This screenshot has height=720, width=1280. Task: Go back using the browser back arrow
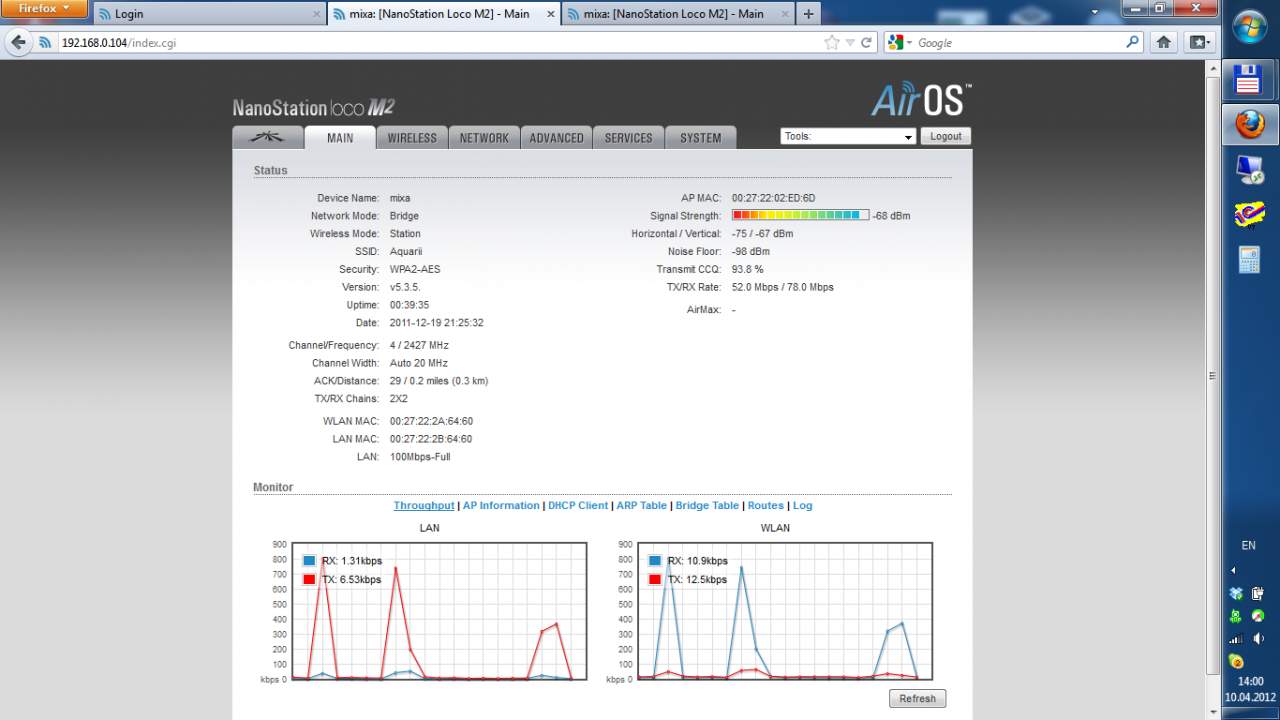click(18, 43)
